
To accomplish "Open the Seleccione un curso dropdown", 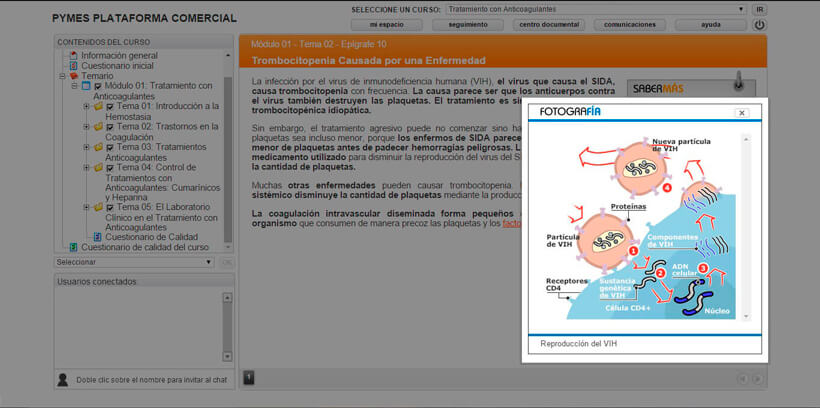I will [596, 9].
